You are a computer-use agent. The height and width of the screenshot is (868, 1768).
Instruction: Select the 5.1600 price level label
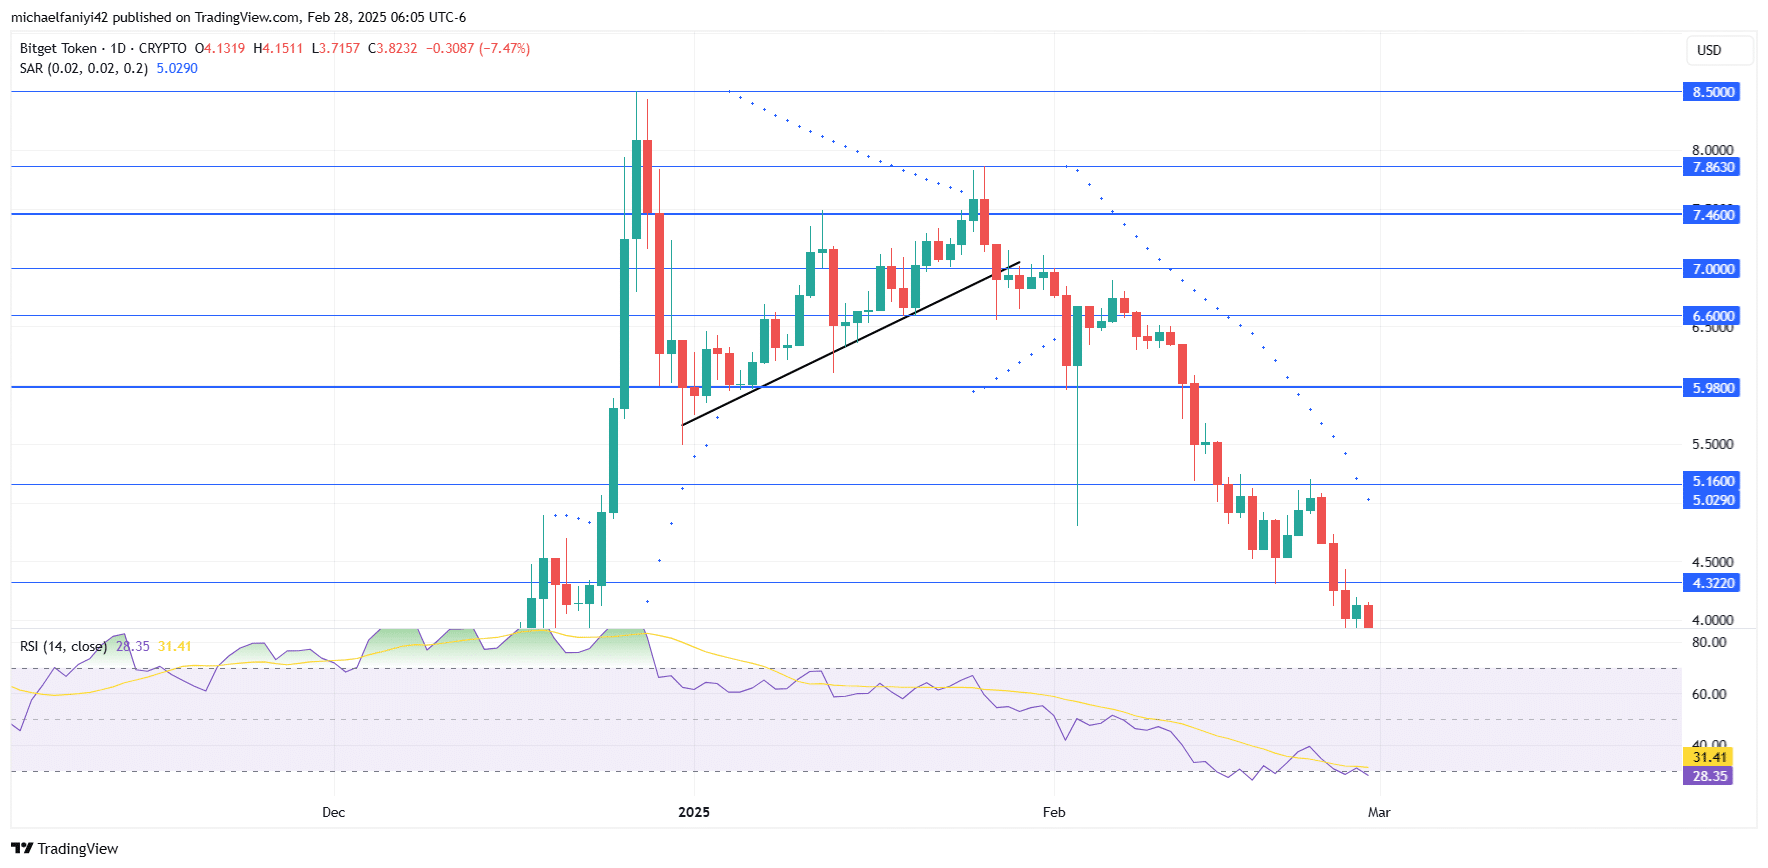coord(1712,481)
